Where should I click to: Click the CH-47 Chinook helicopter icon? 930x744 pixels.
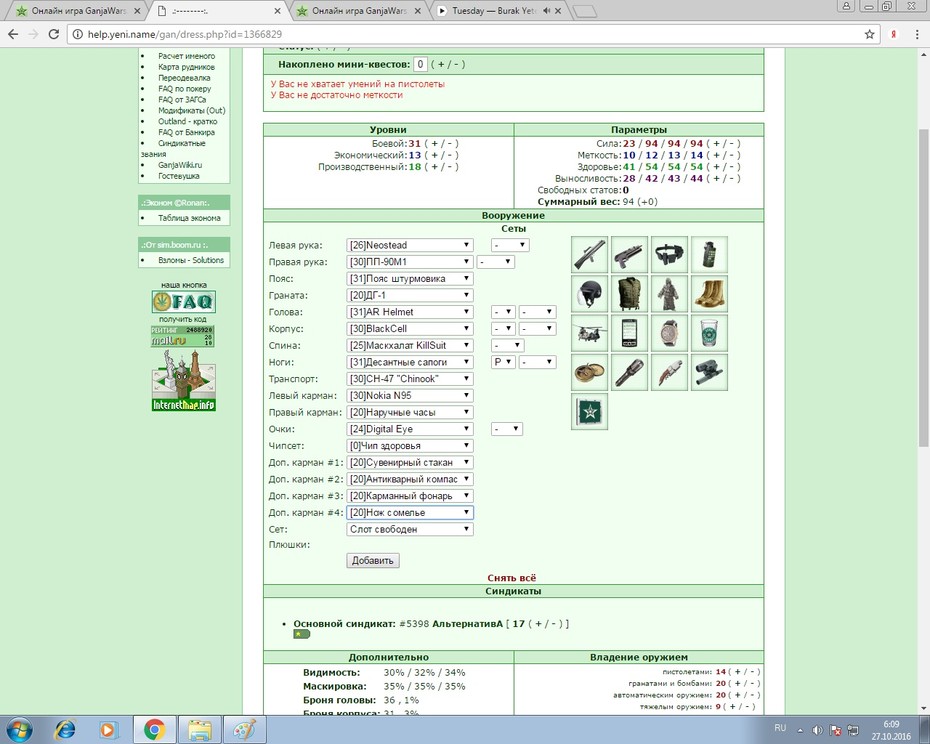click(x=590, y=333)
